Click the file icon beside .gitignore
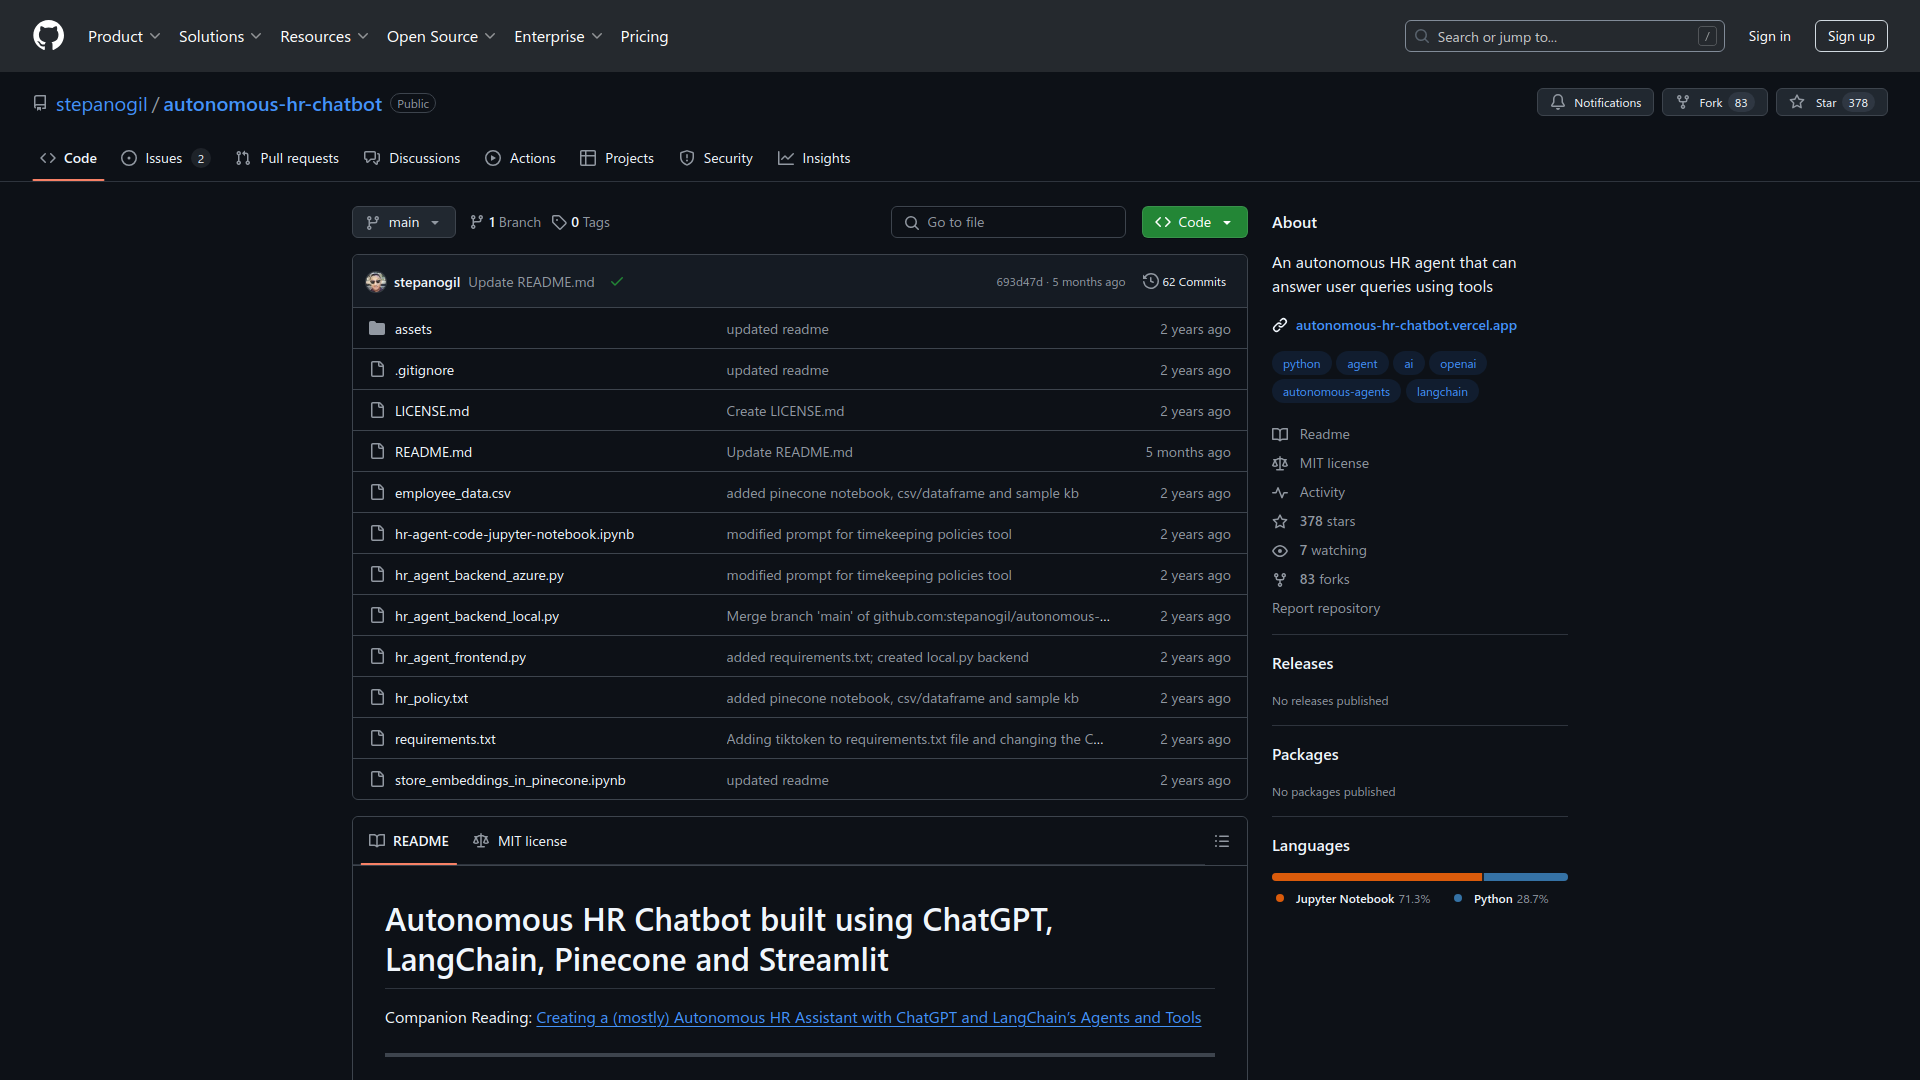Image resolution: width=1920 pixels, height=1080 pixels. (377, 370)
